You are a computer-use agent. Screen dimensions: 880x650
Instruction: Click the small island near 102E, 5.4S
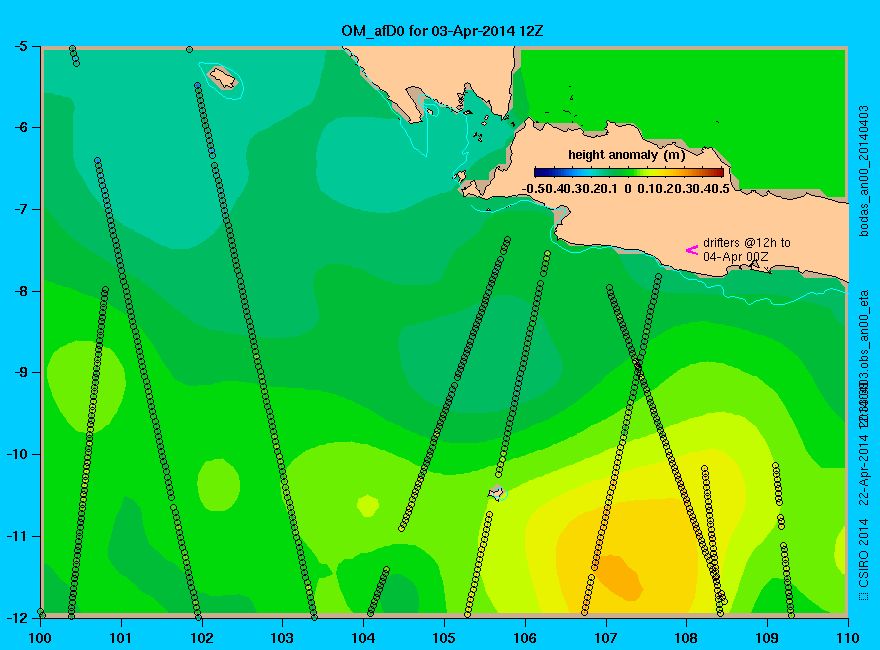(x=222, y=77)
